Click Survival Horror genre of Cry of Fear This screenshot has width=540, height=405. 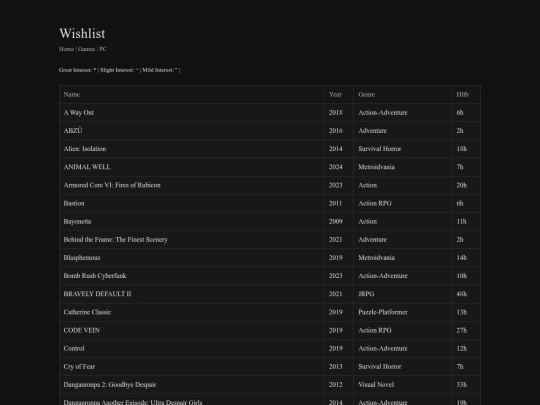380,366
